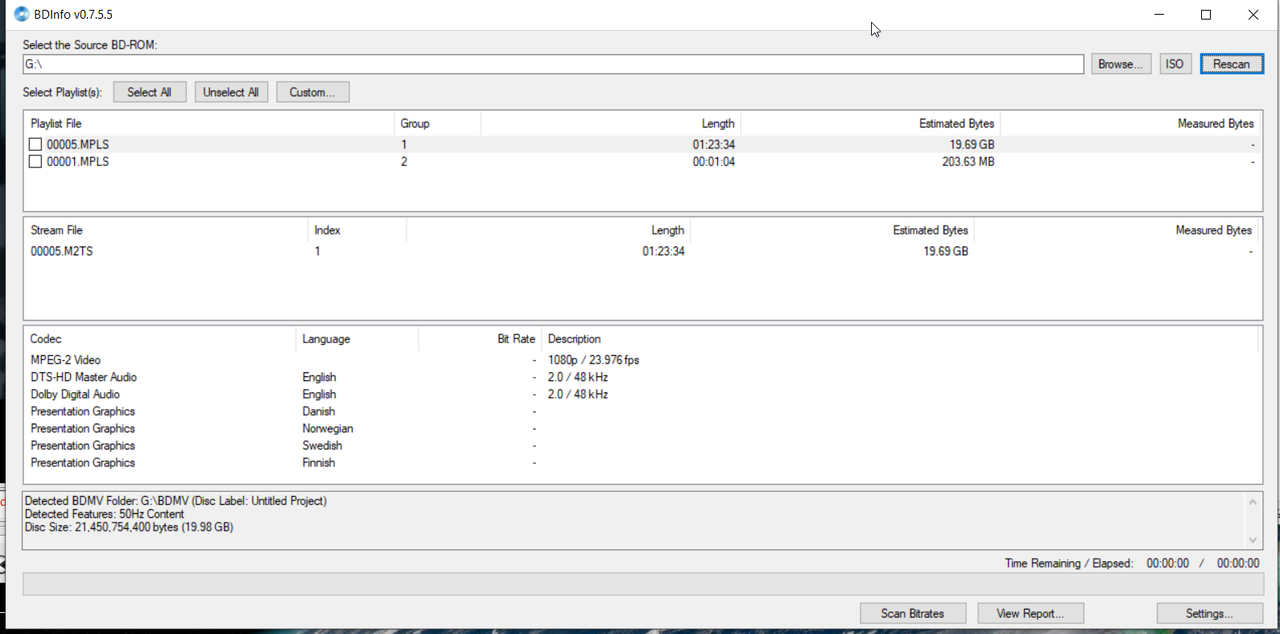Tick the 00001.MPLS playlist checkbox
This screenshot has width=1280, height=634.
(x=36, y=162)
